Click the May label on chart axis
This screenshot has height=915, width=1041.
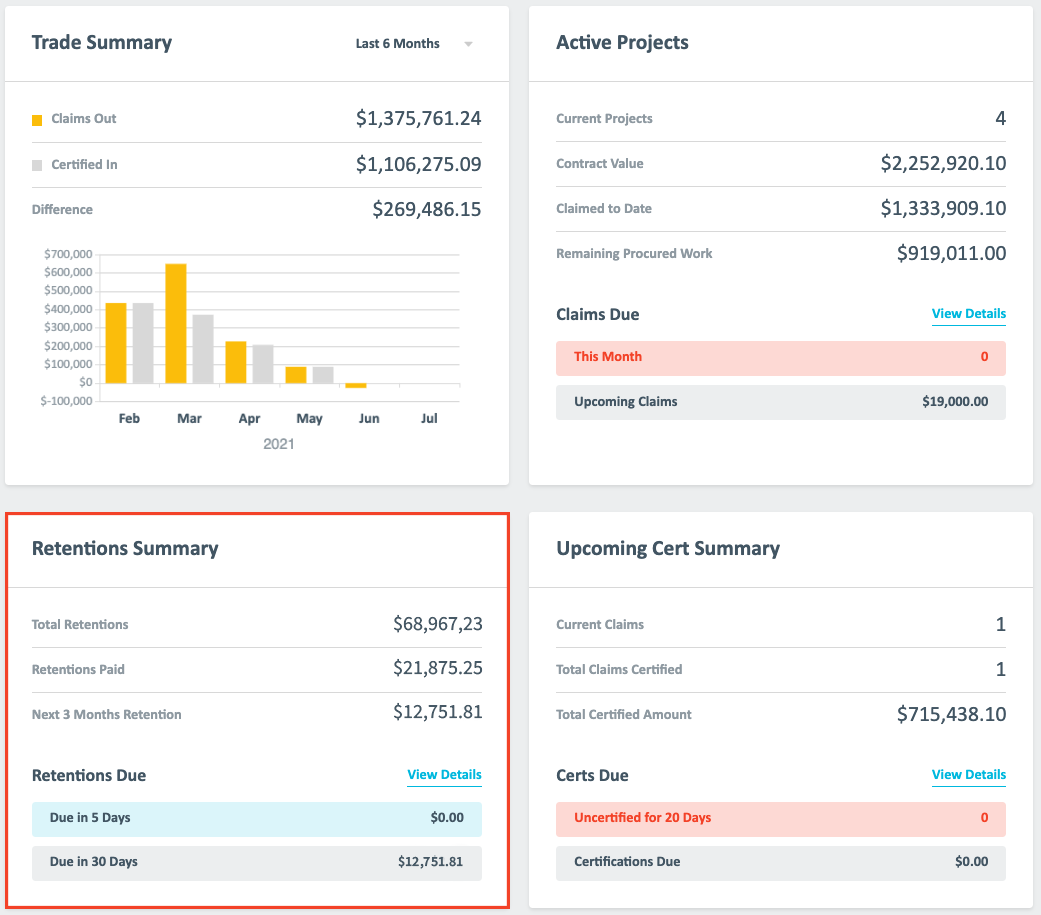point(309,419)
